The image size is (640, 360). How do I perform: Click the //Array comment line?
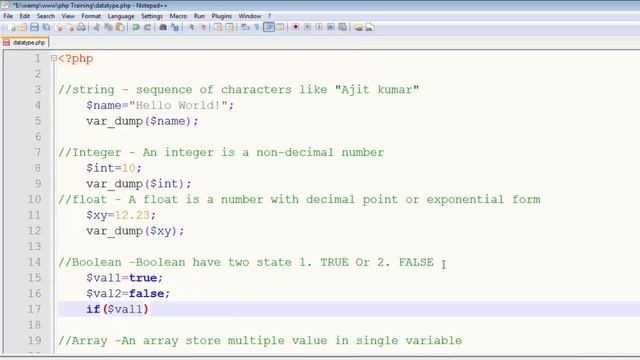(260, 340)
